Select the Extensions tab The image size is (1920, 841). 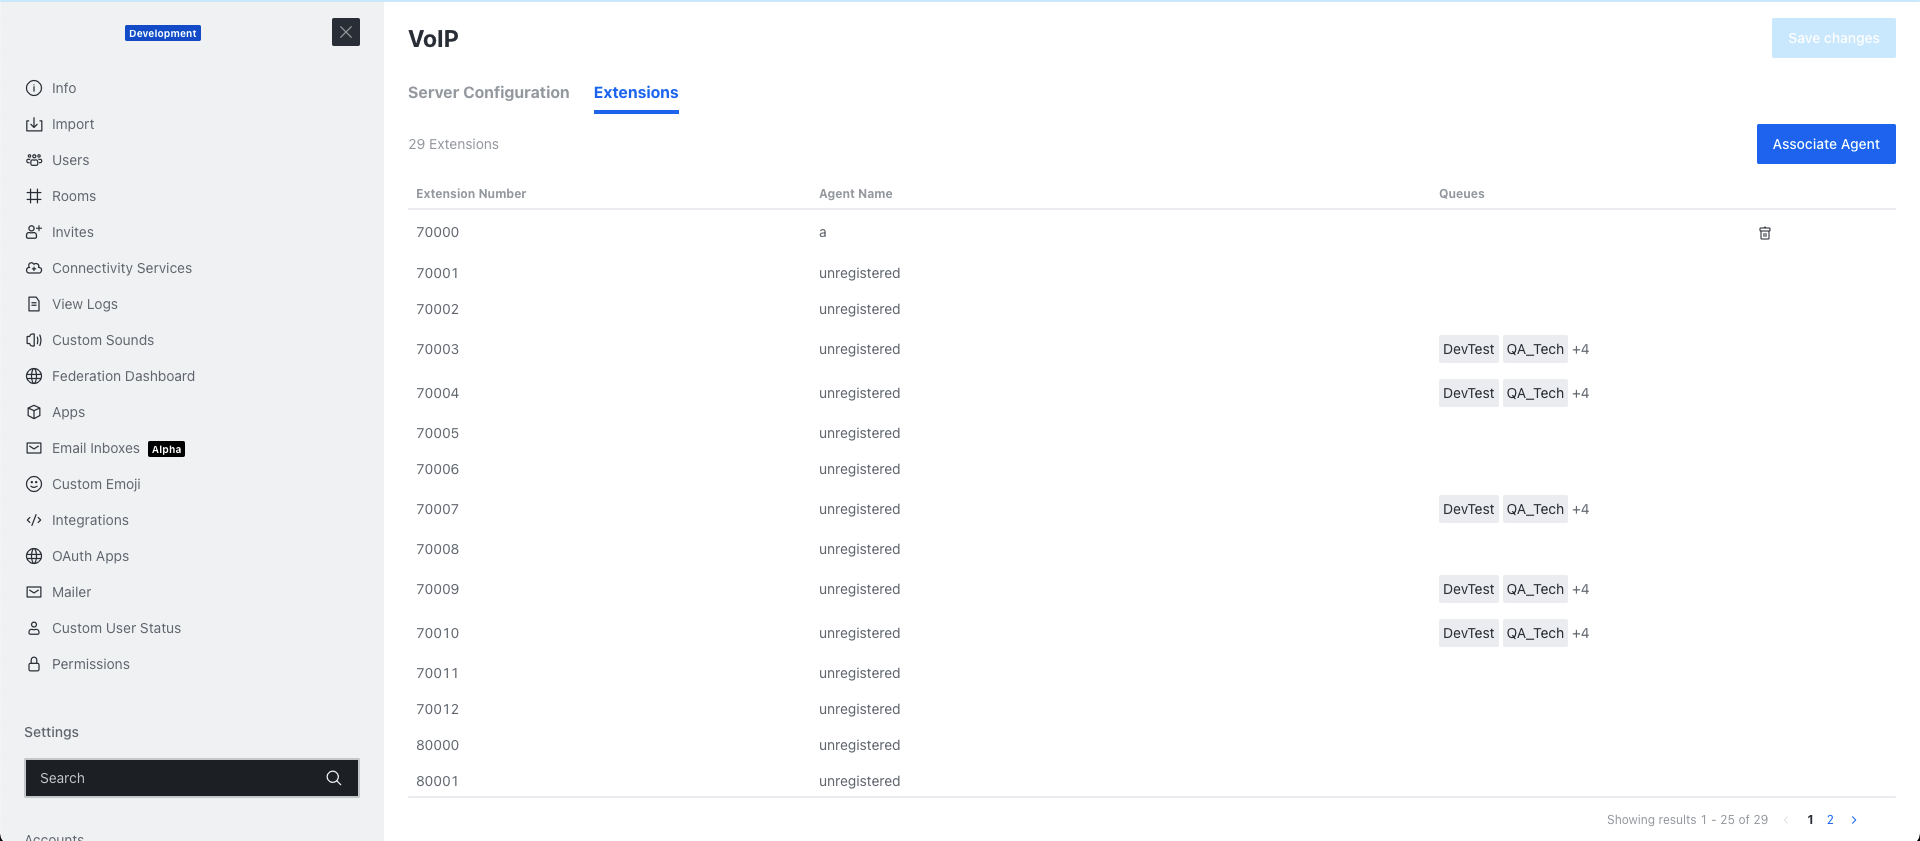coord(636,92)
